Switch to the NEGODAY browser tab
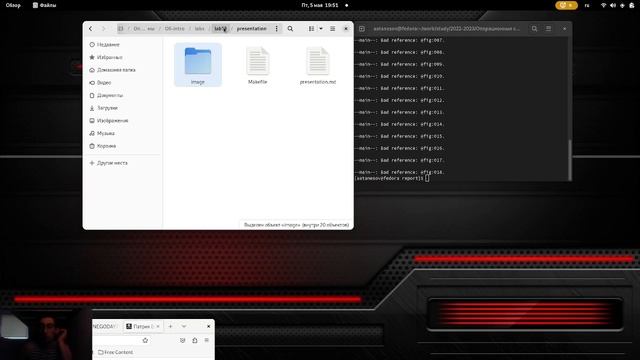The image size is (640, 360). (105, 327)
